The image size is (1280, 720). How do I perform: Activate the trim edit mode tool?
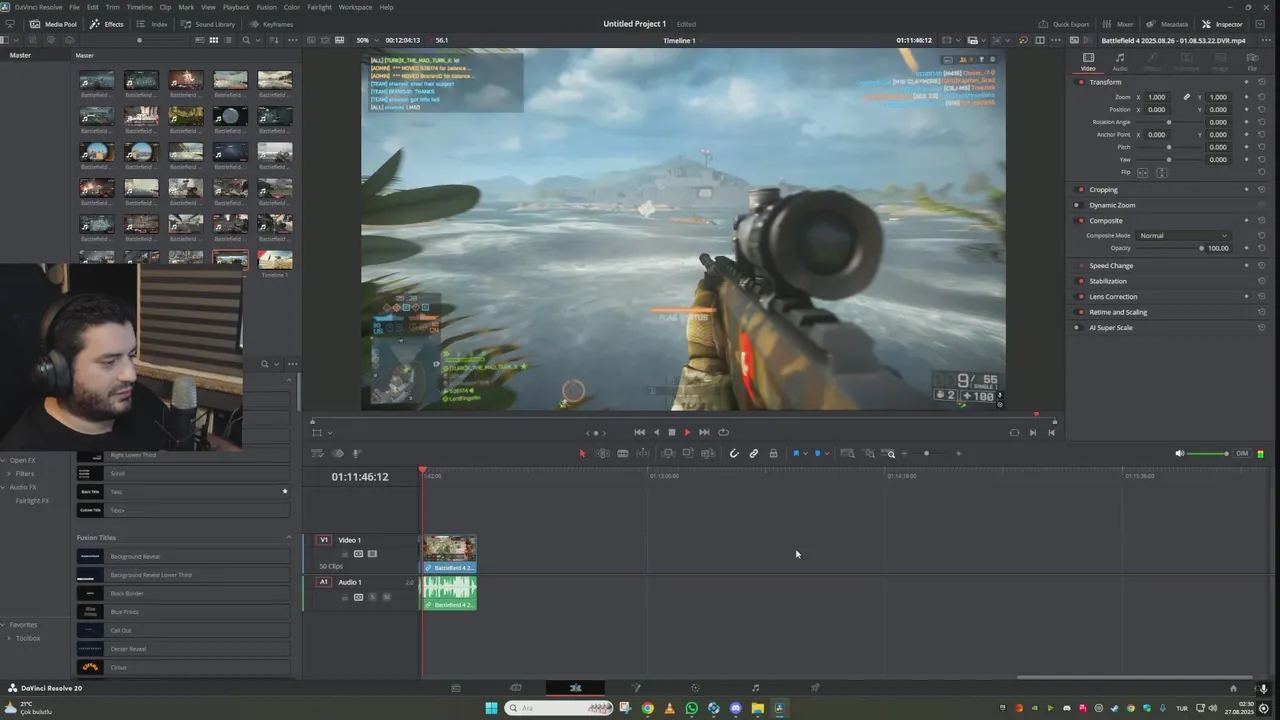click(x=603, y=453)
